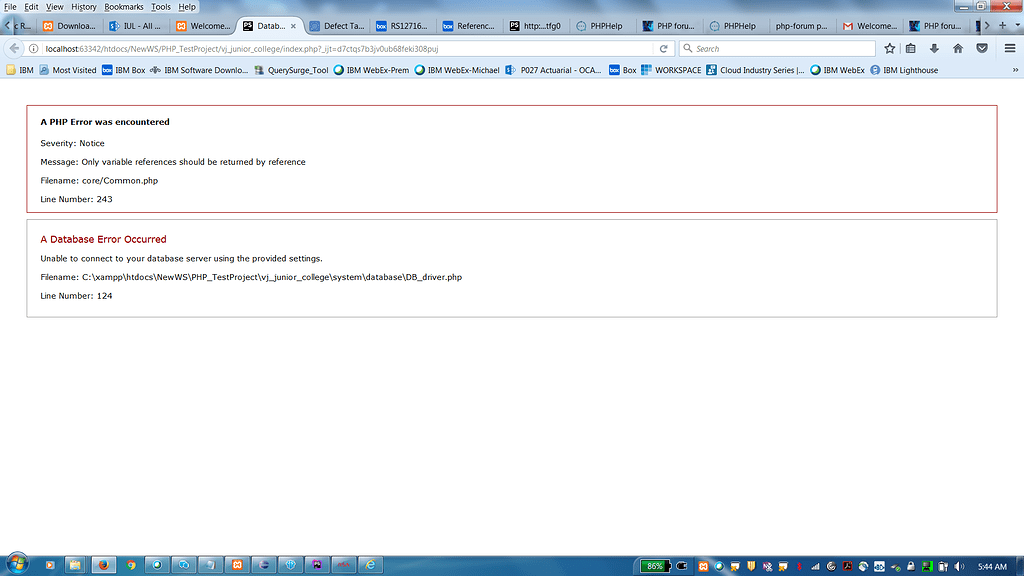This screenshot has height=576, width=1024.
Task: Click the XAMPP icon in the system tray
Action: tap(703, 565)
